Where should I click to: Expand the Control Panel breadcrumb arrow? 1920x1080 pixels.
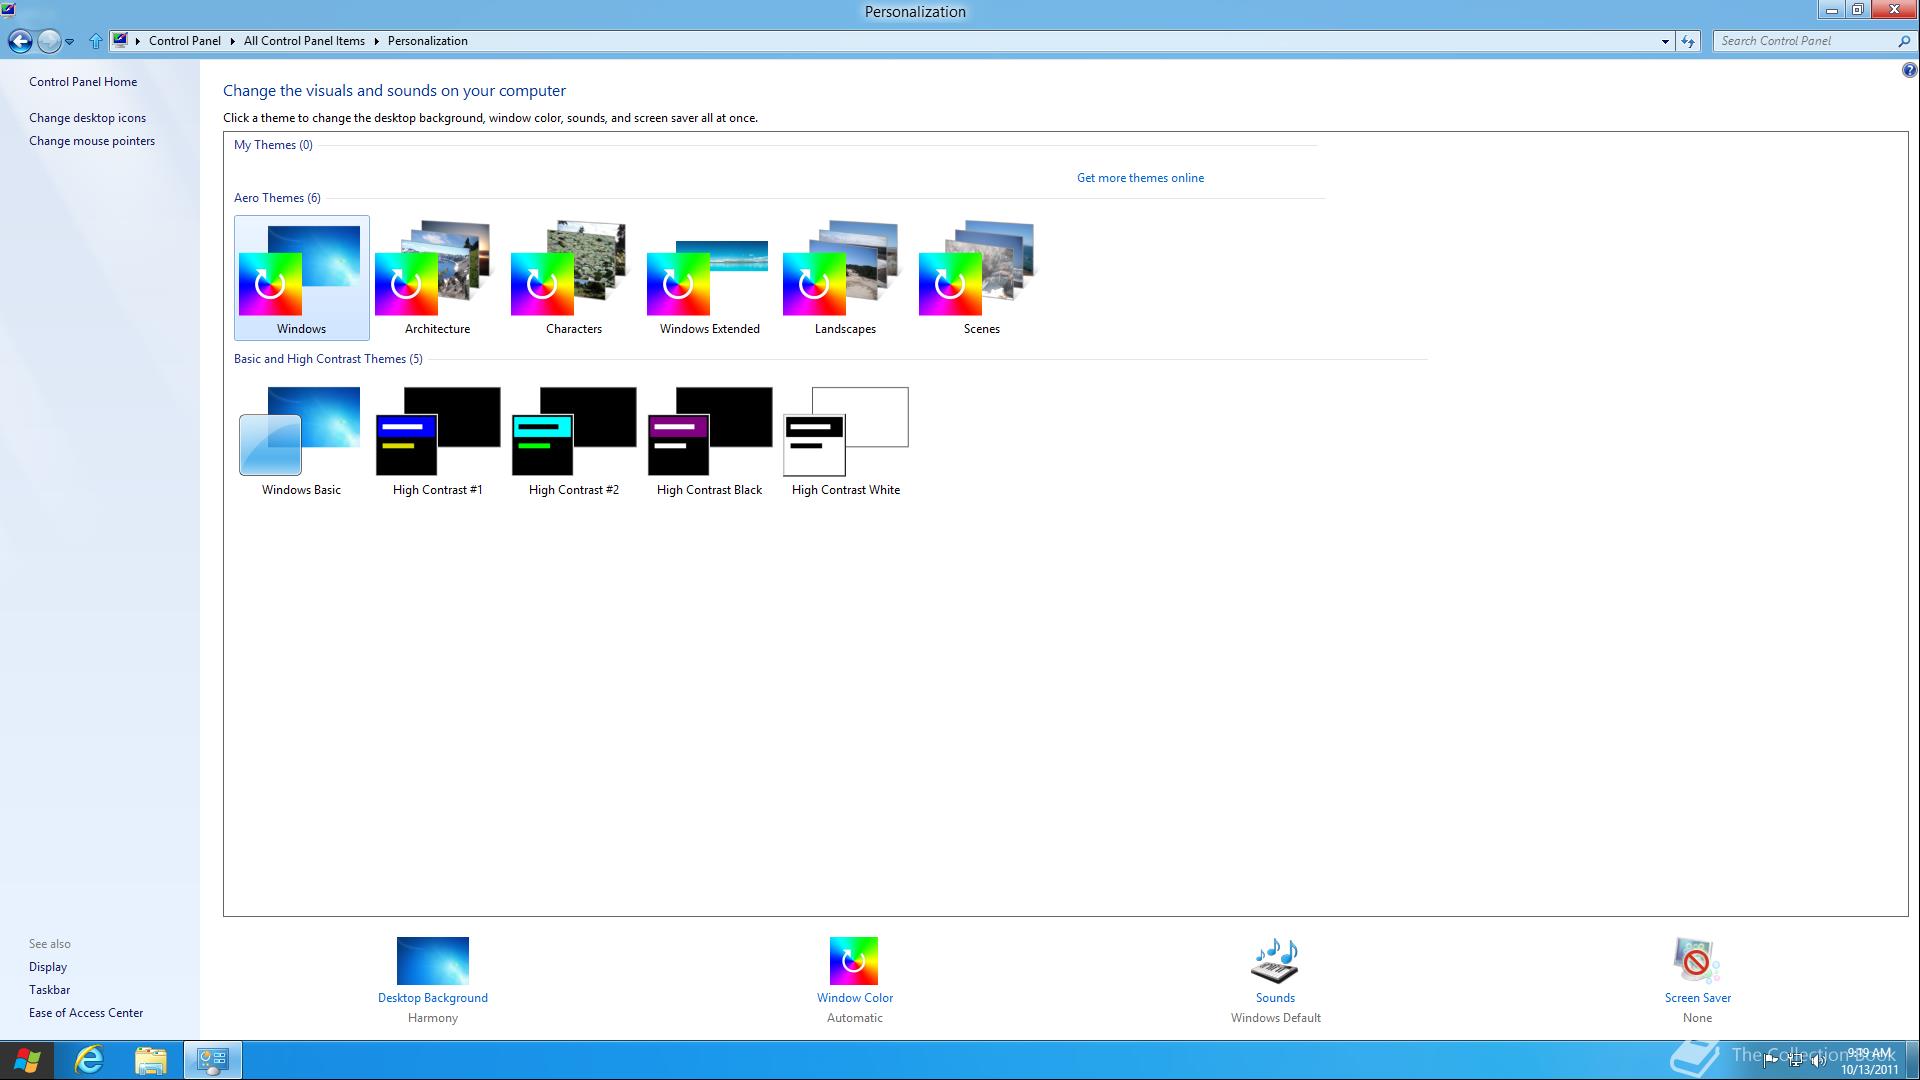pos(232,41)
